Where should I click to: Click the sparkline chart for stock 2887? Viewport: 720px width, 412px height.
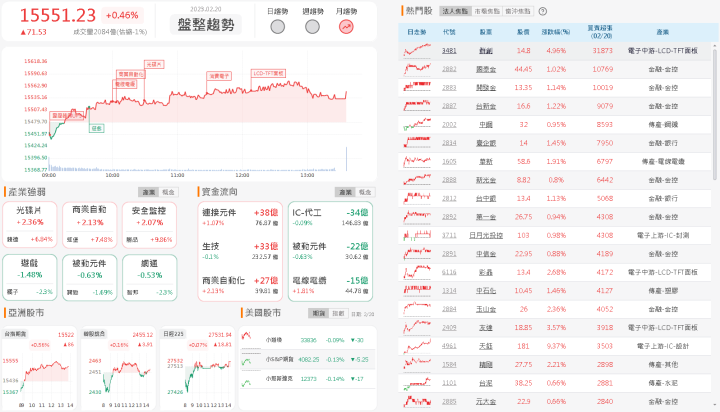(x=417, y=106)
